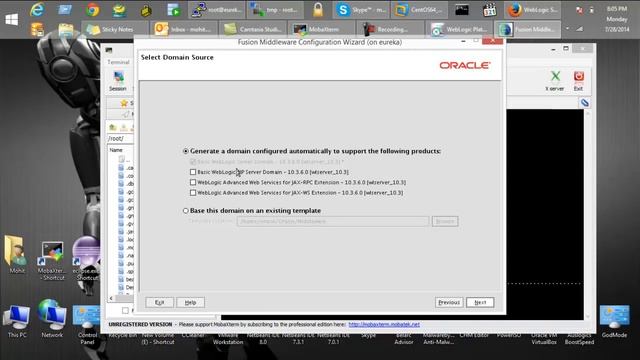The height and width of the screenshot is (360, 640).
Task: Click the checkbox below MobaXterm file list
Action: (x=125, y=311)
